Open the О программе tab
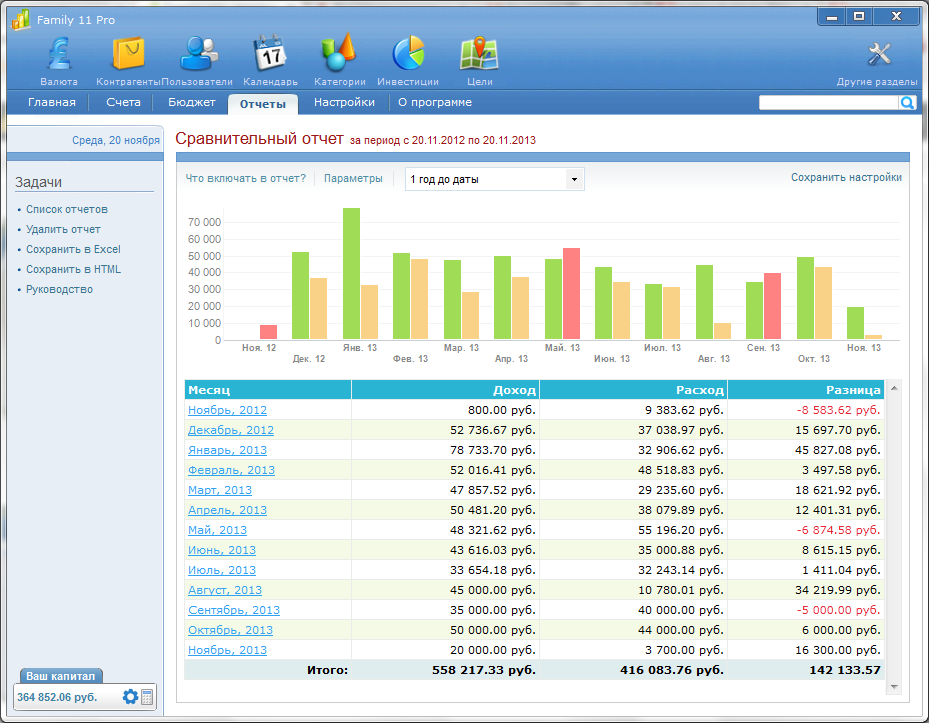This screenshot has width=929, height=723. click(x=435, y=103)
